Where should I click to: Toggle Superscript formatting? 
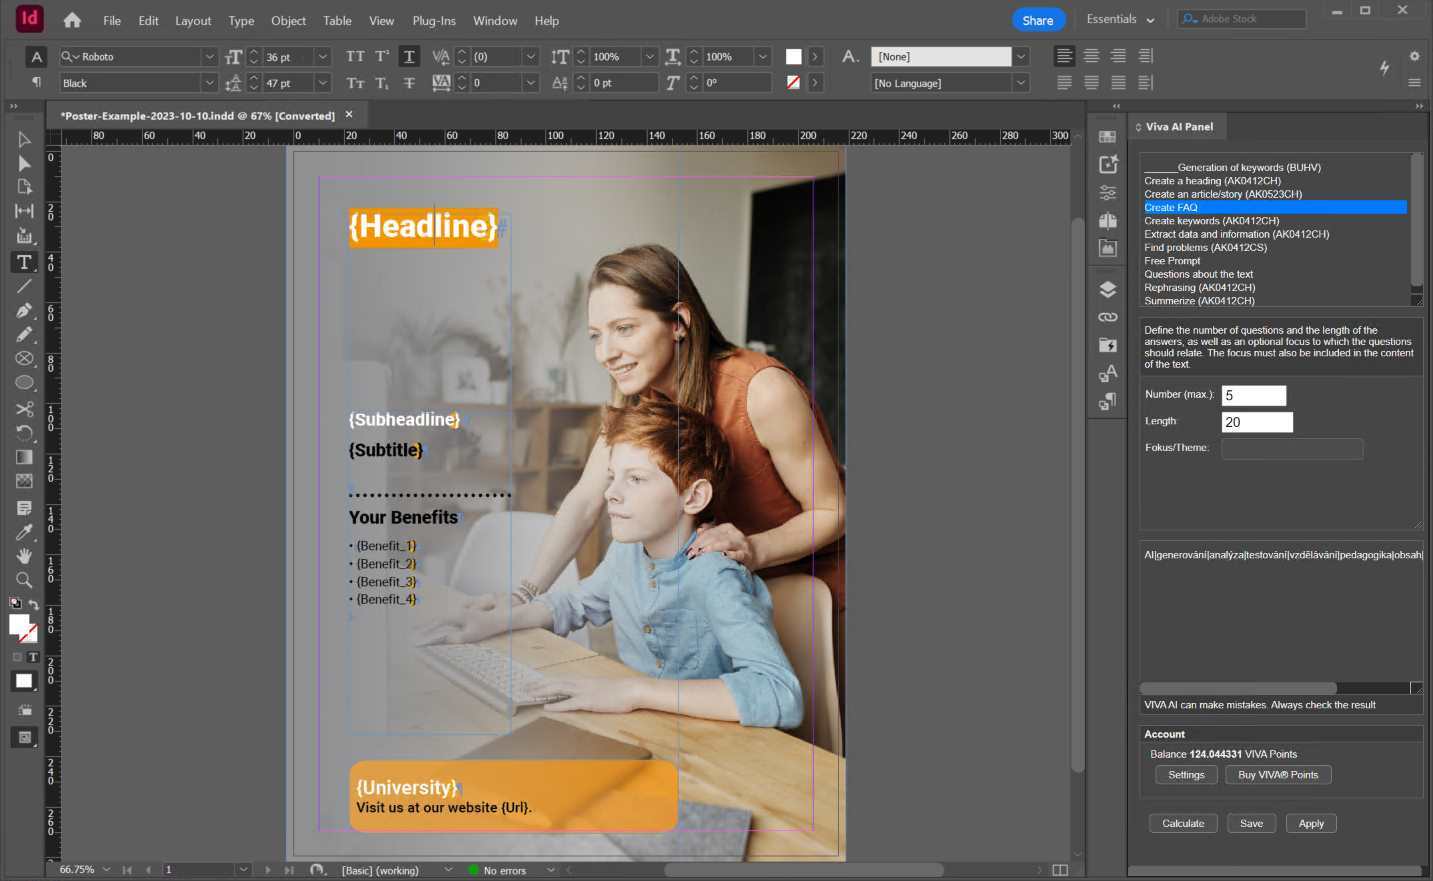pos(382,57)
